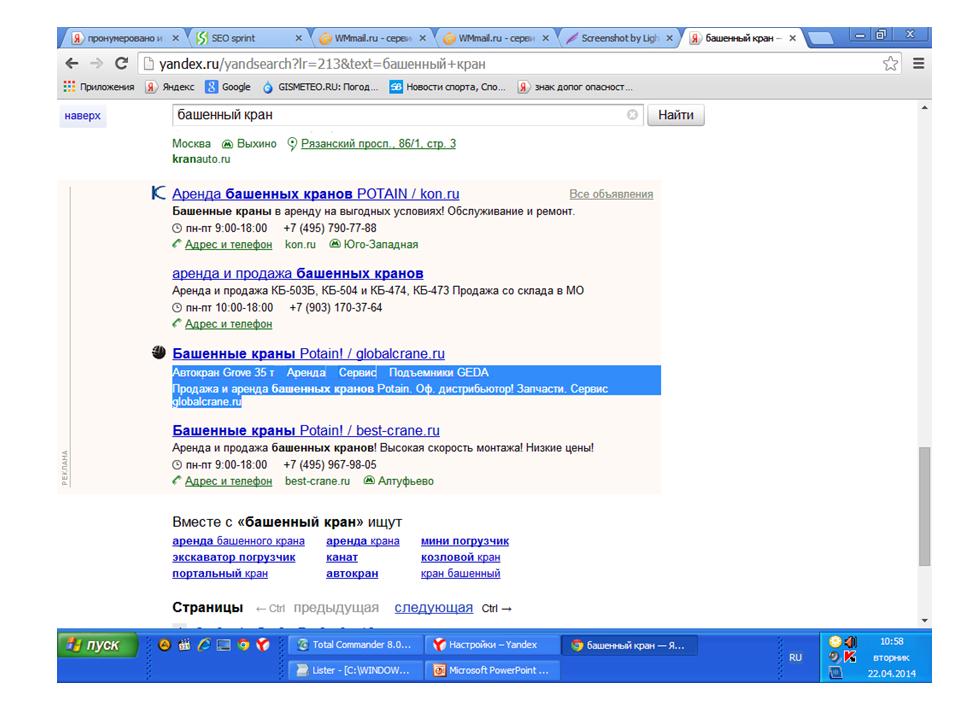The image size is (960, 720).
Task: Clear the search field with the X icon
Action: click(x=632, y=114)
